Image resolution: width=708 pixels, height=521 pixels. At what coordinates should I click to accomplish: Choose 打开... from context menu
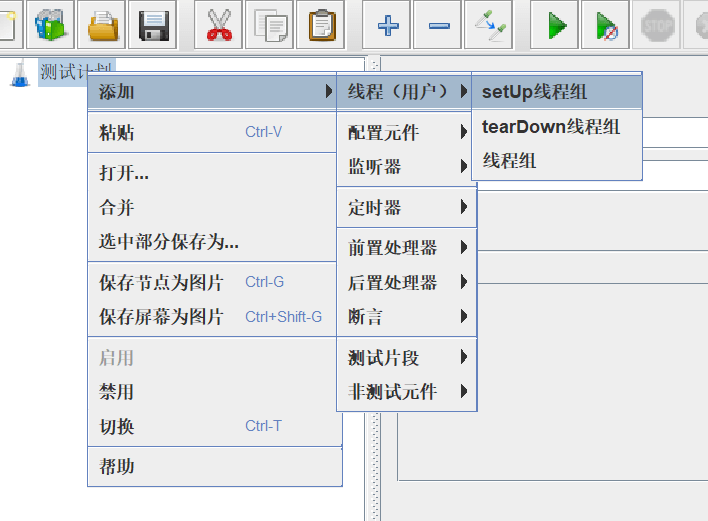click(x=212, y=173)
